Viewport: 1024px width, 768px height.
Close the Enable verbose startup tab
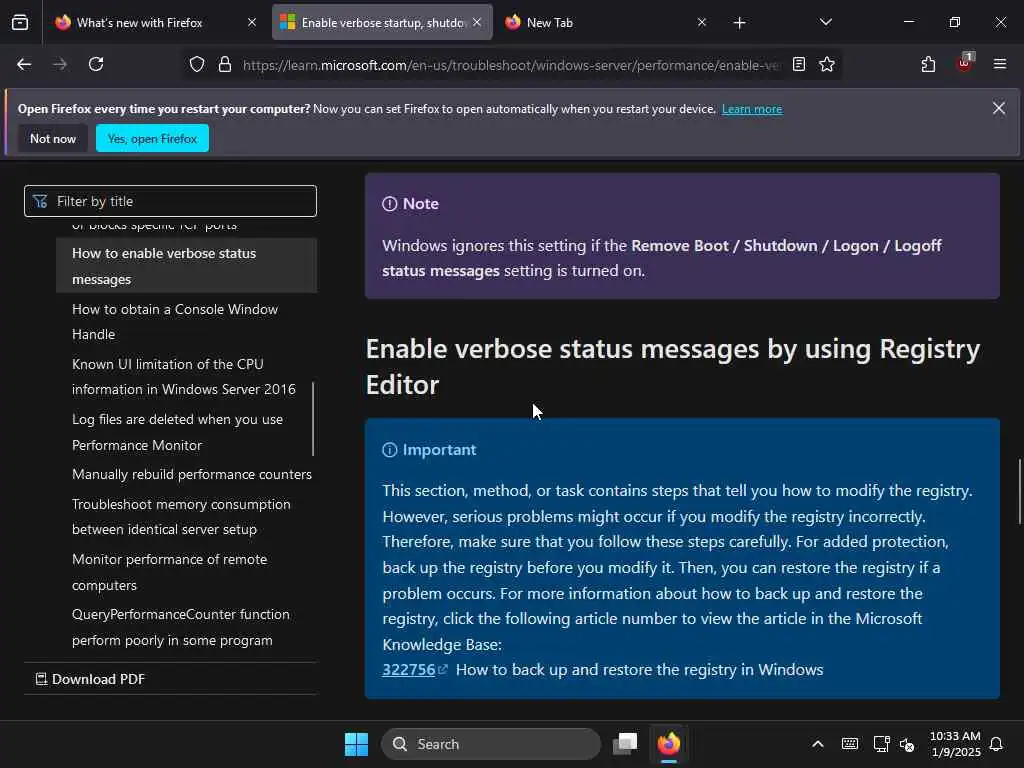[x=477, y=22]
